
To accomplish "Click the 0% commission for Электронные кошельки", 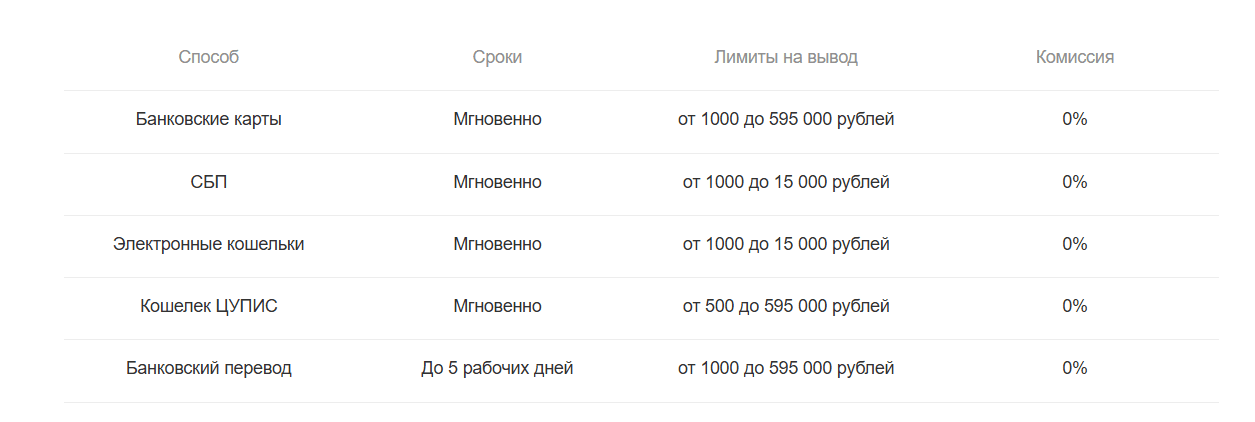I will coord(1075,244).
